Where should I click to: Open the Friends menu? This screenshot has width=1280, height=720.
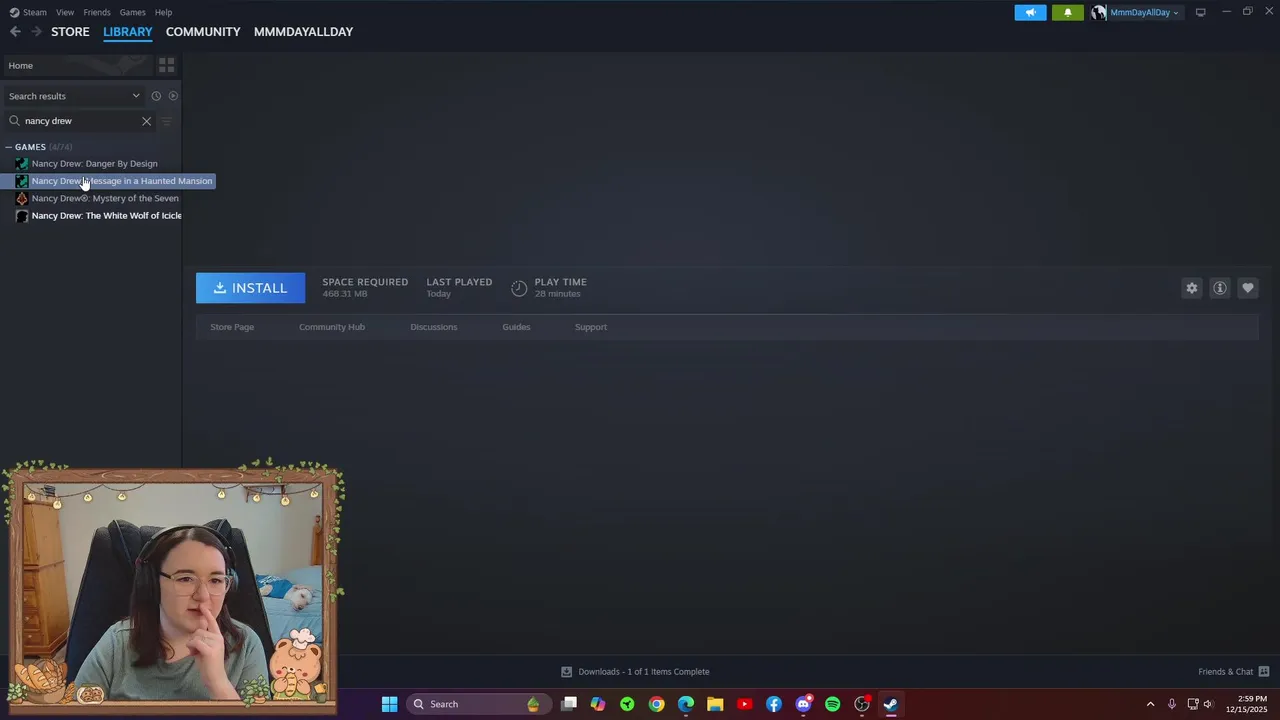97,12
